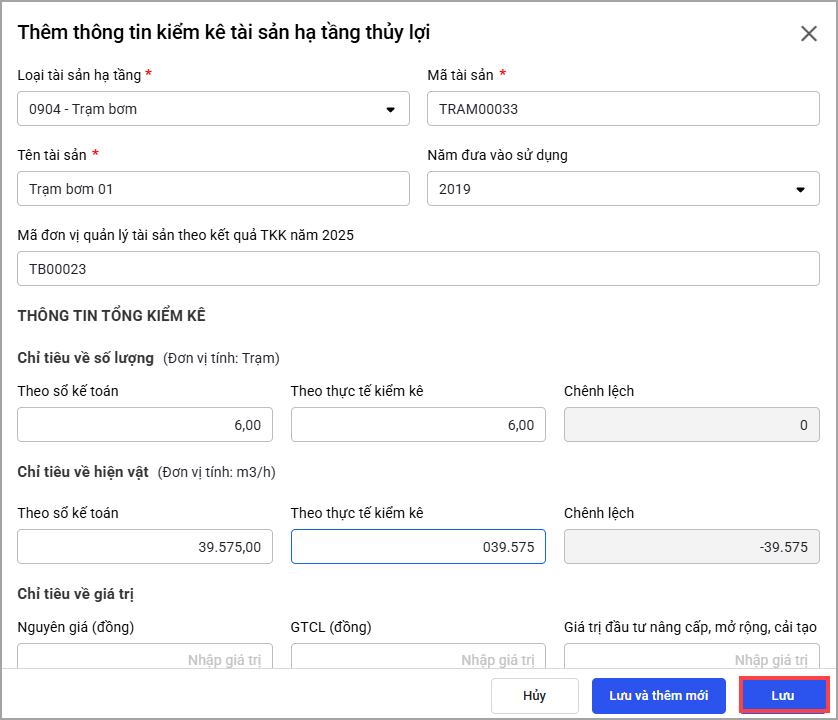Click Theo sổ kế toán quantity field 6,00
This screenshot has width=838, height=720.
click(145, 425)
